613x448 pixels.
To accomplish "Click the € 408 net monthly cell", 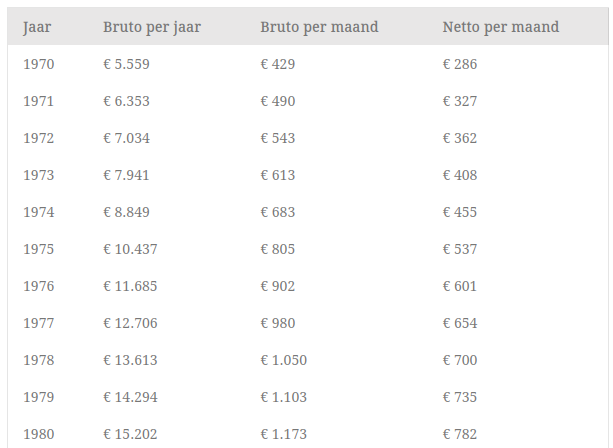I will point(460,175).
